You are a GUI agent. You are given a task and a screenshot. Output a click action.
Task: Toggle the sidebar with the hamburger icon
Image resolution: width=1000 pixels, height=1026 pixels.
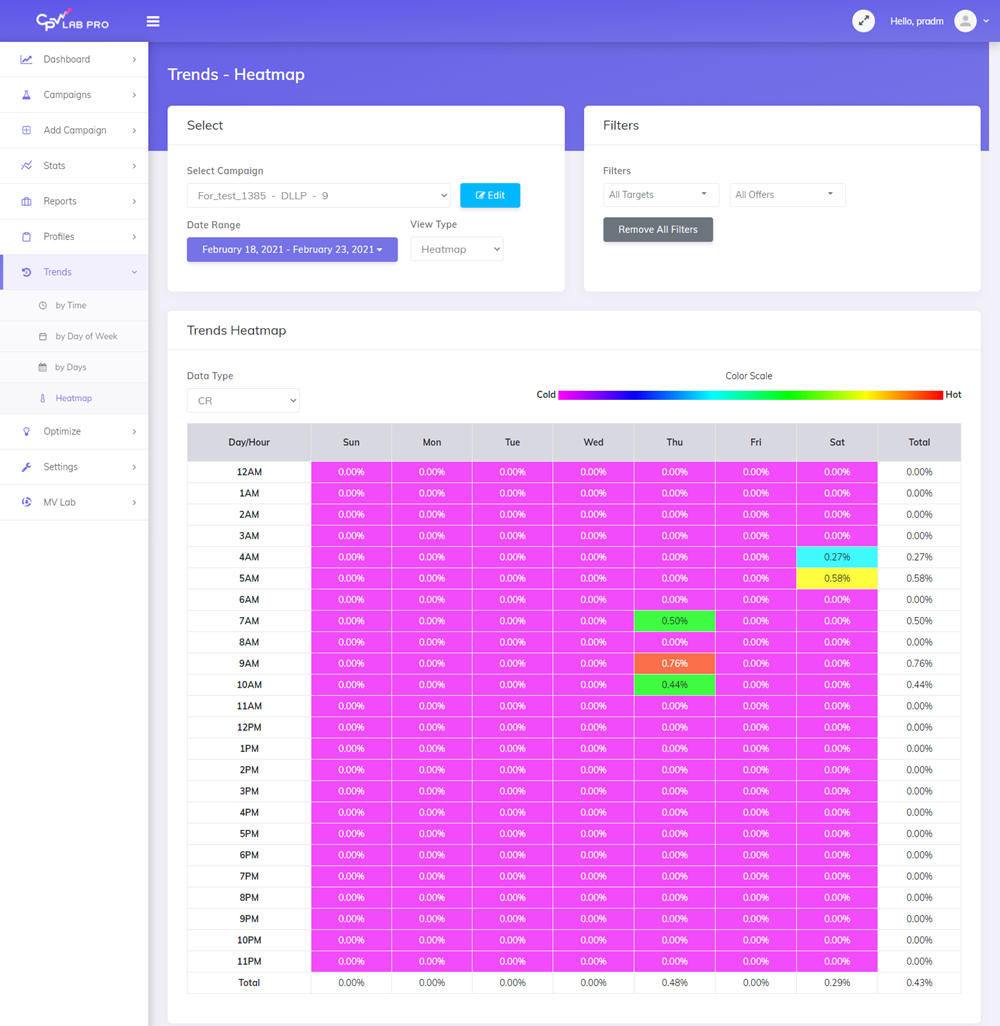(x=153, y=20)
